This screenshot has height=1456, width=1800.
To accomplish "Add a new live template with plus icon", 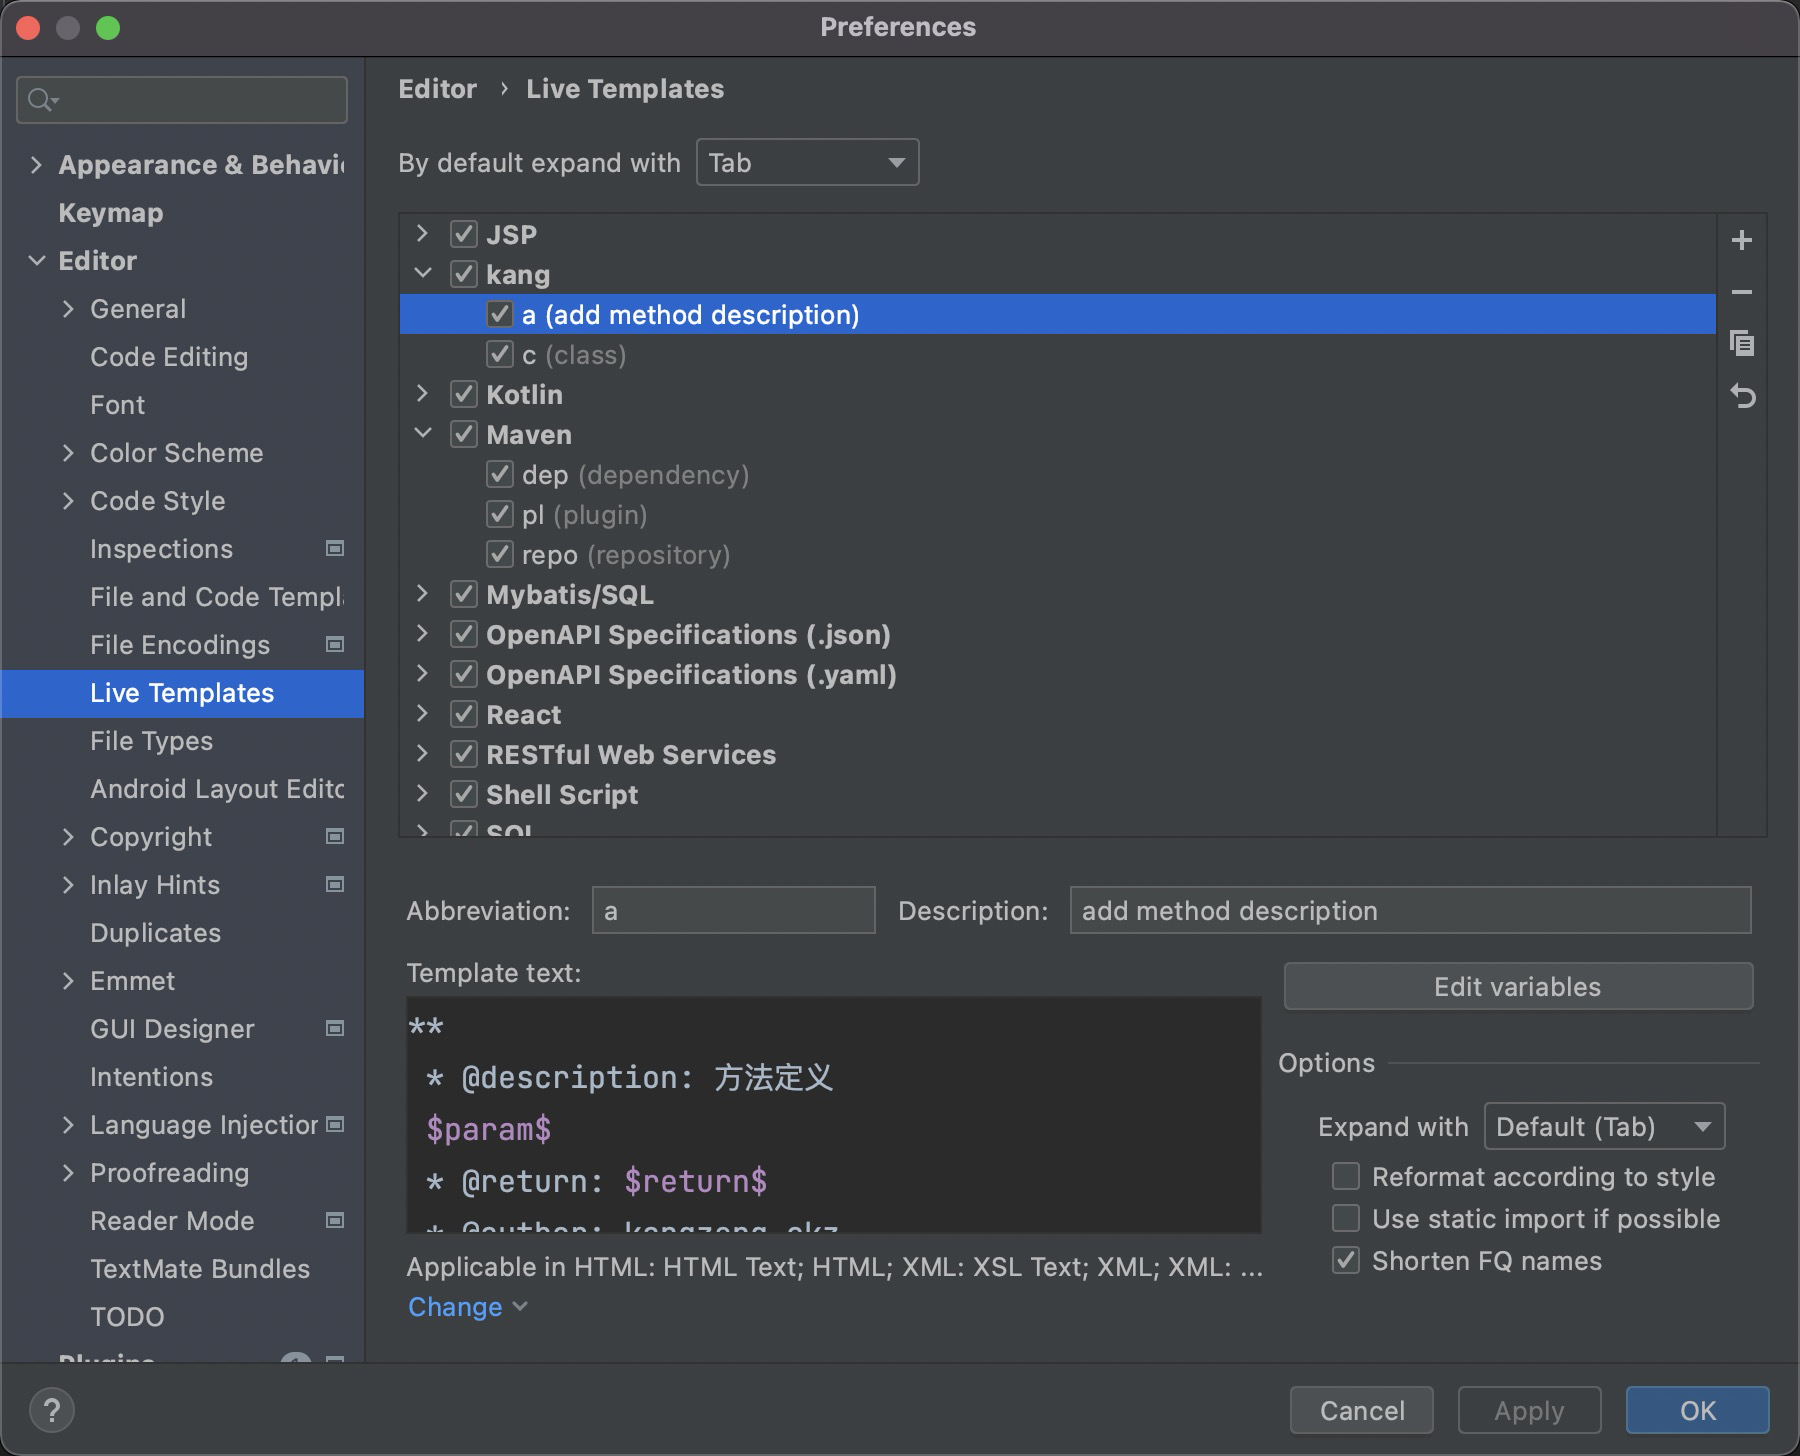I will pyautogui.click(x=1741, y=240).
